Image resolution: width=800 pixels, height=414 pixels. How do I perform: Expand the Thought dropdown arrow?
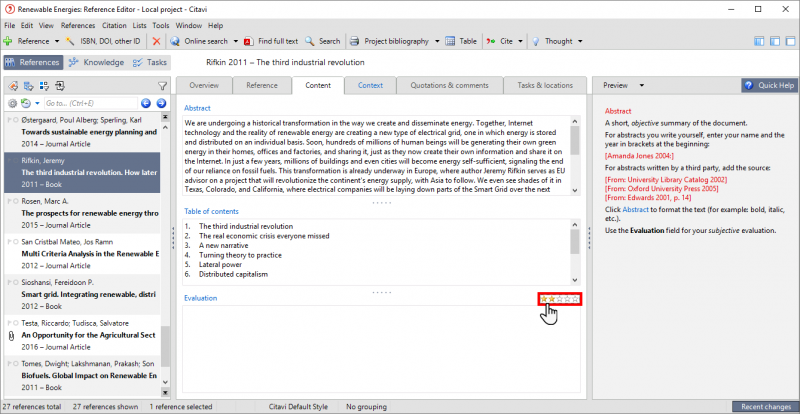tap(580, 41)
